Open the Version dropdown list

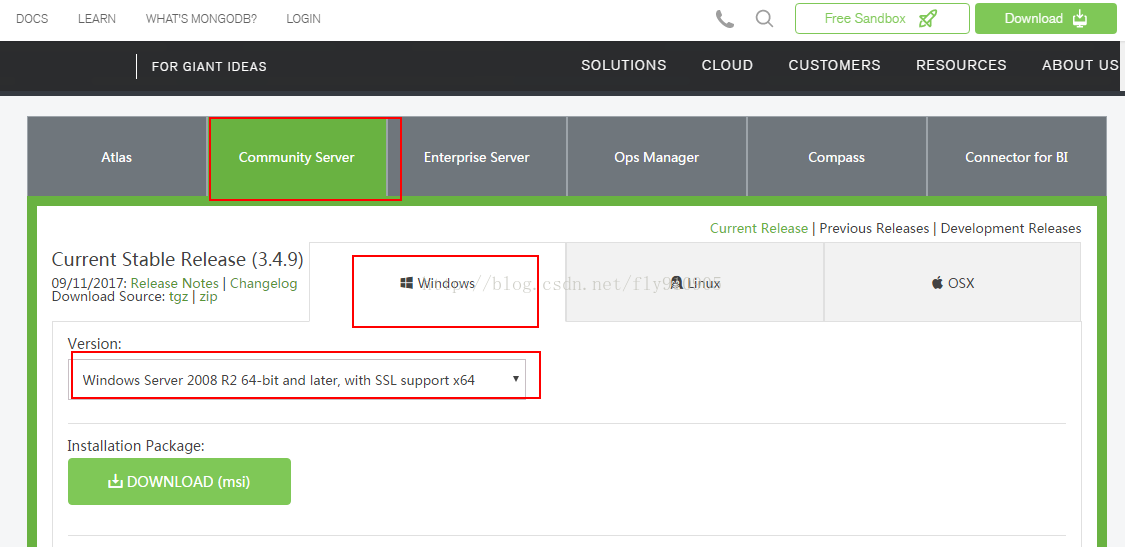[298, 379]
